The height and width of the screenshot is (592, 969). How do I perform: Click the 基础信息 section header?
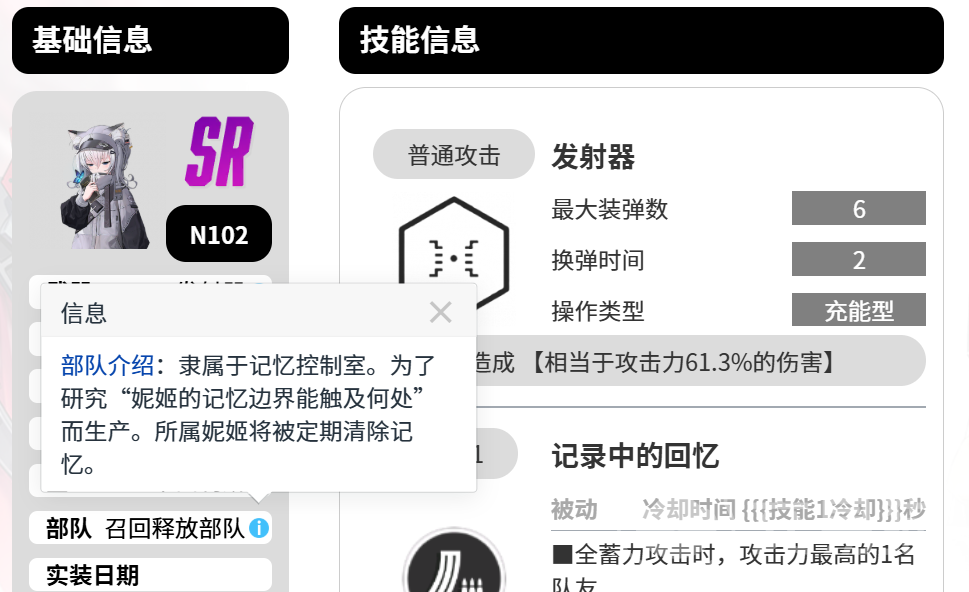coord(150,41)
